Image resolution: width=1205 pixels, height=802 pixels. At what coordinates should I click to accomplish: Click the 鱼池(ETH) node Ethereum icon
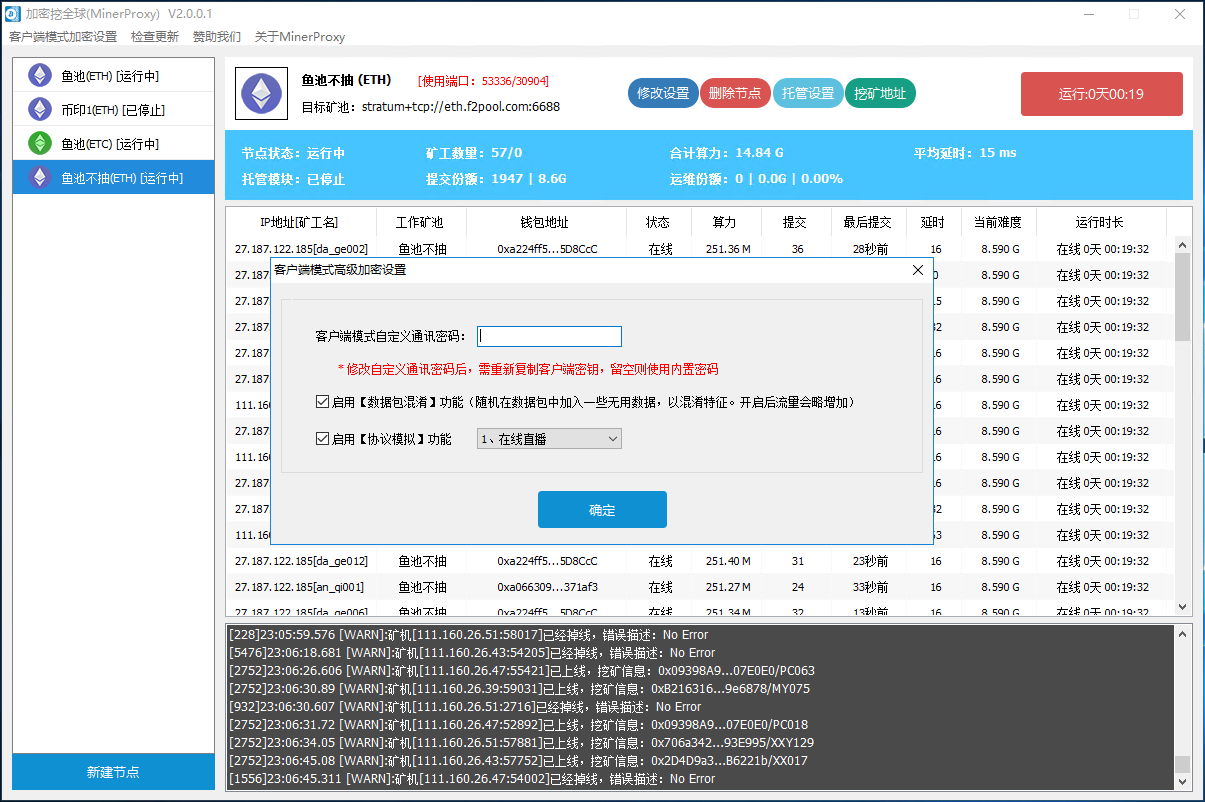[40, 76]
